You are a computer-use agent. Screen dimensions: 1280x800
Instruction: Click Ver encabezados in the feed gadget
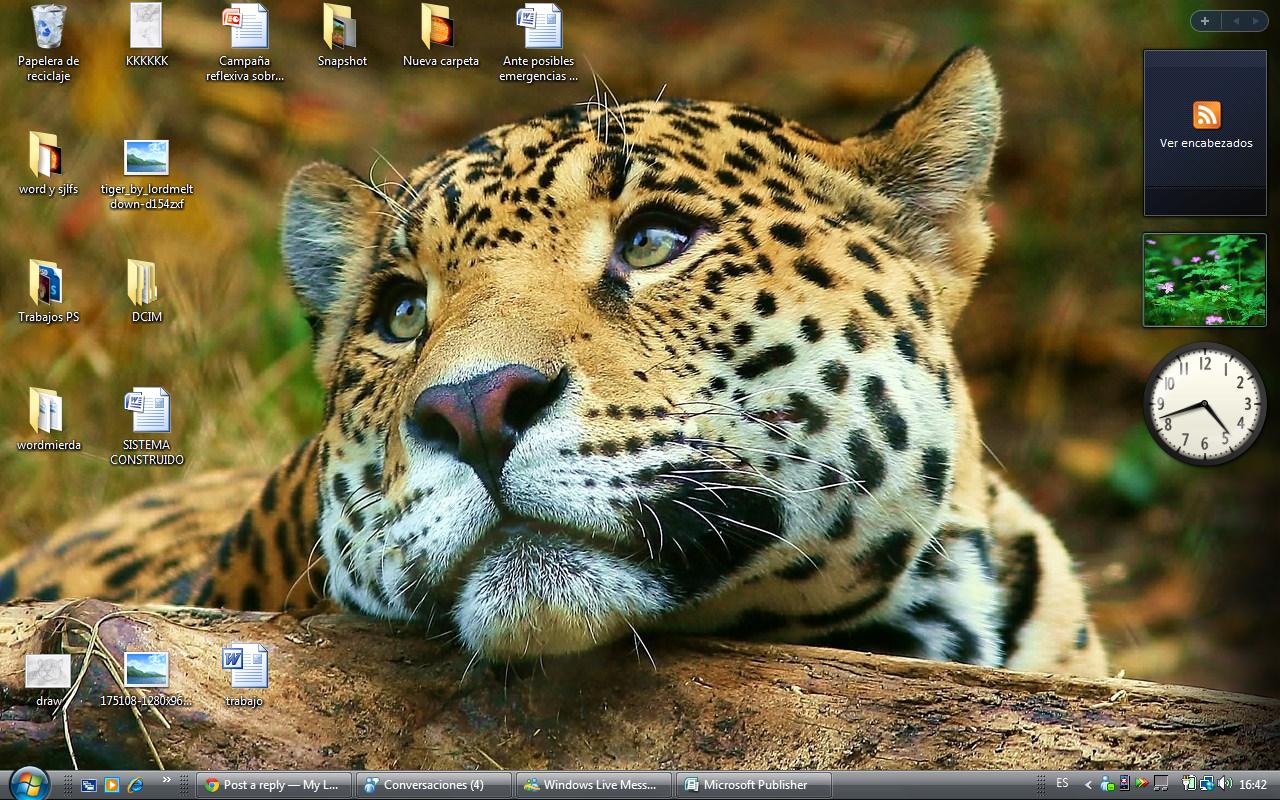(x=1205, y=143)
